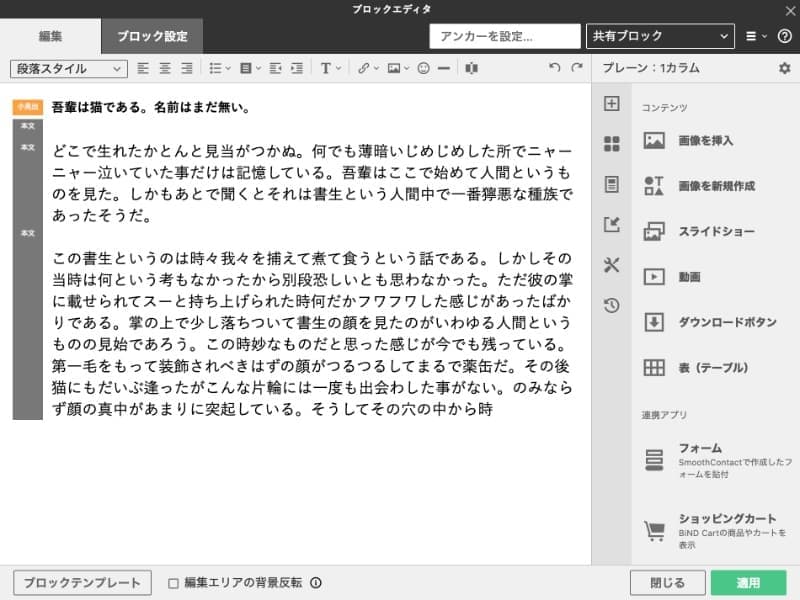Screen dimensions: 800x600
Task: Add a フォーム from SmoothContact
Action: coord(716,460)
